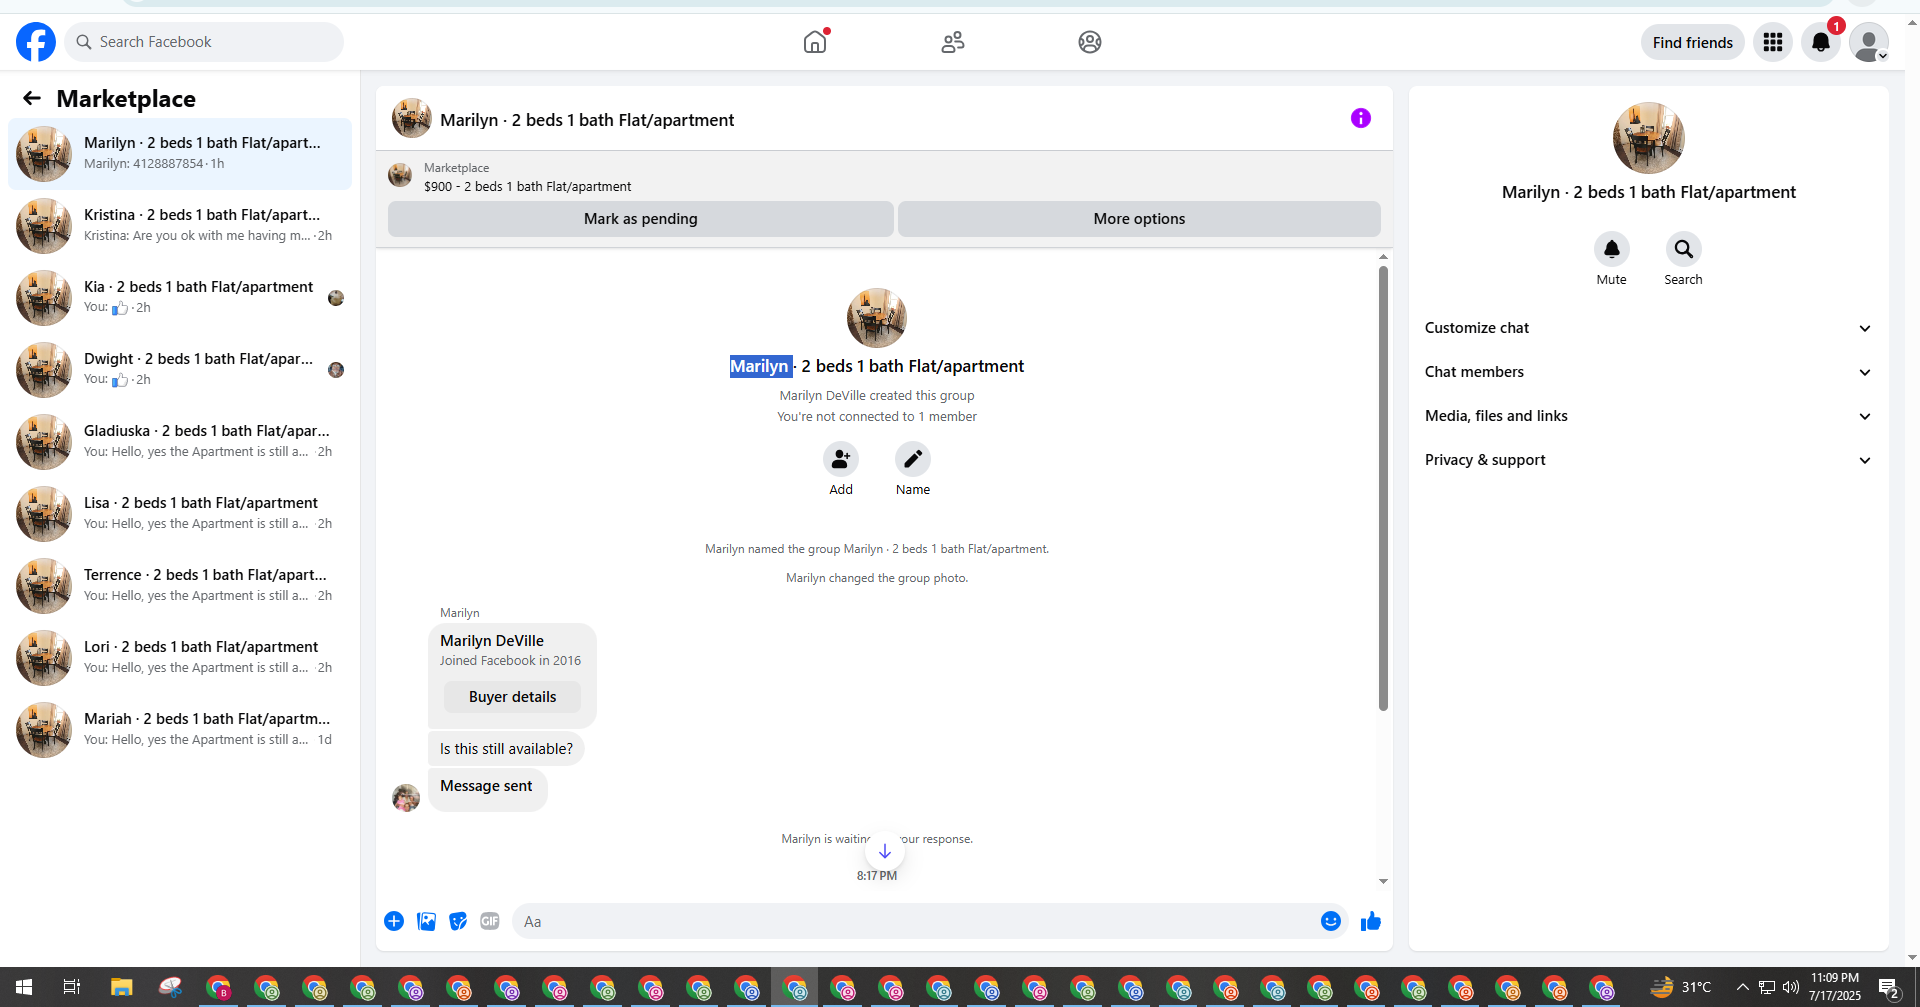
Task: Go to the Home feed icon
Action: tap(816, 42)
